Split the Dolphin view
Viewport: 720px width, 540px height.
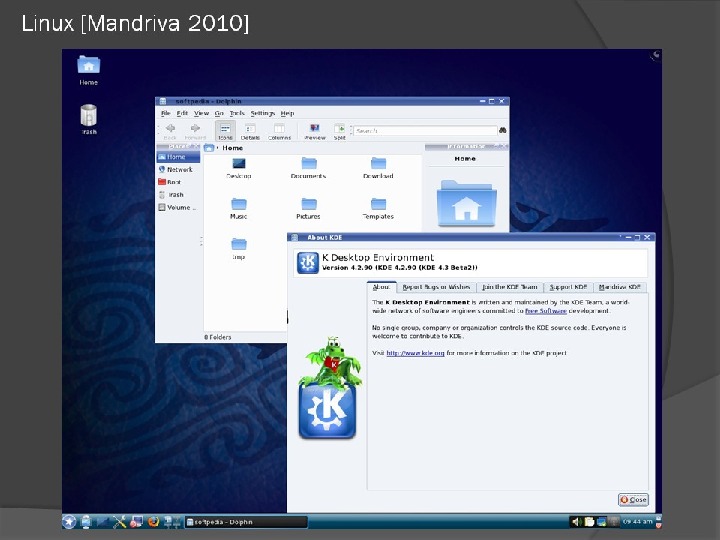tap(340, 131)
